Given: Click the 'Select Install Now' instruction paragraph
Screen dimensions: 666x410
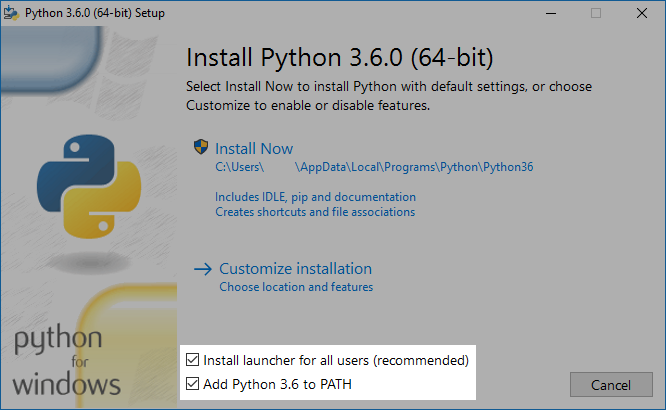Looking at the screenshot, I should tap(389, 95).
